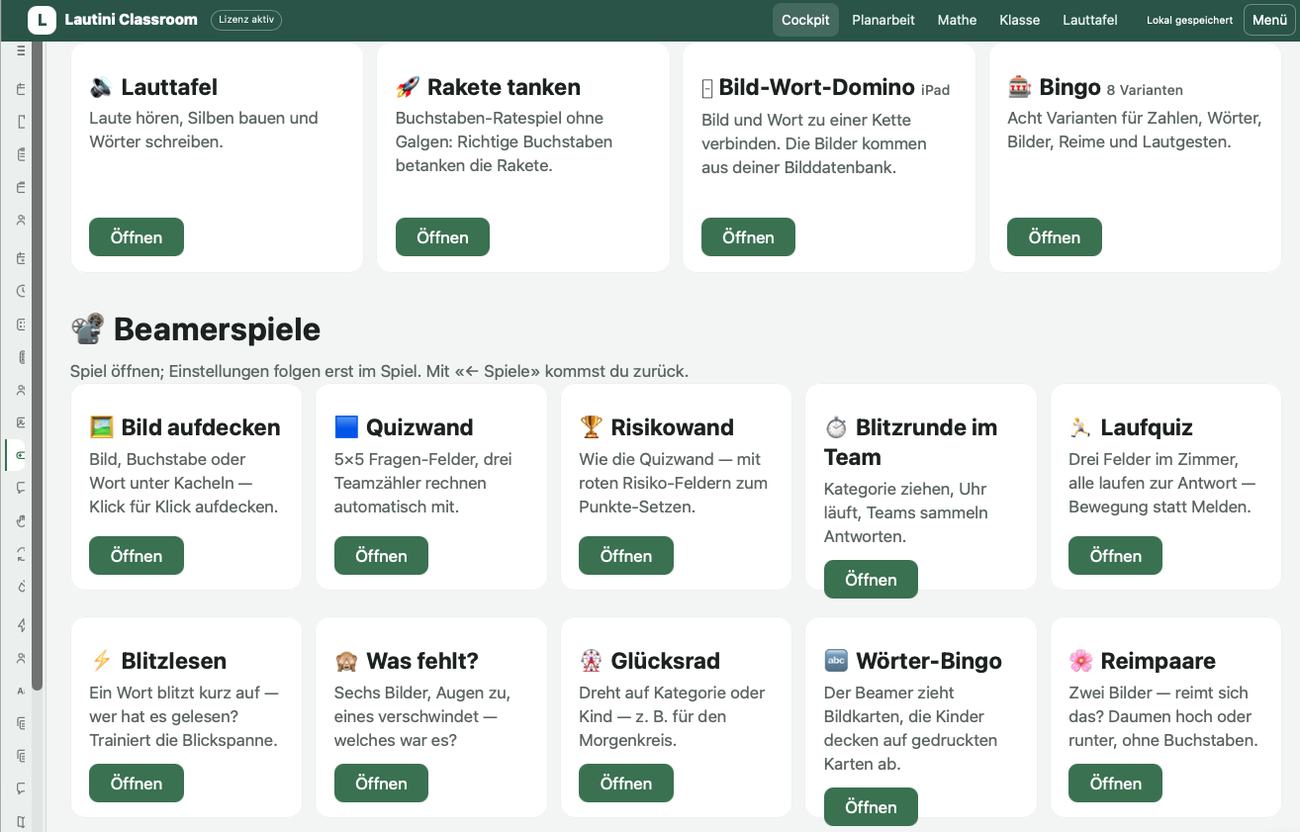
Task: Click the hamburger icon atop the left sidebar
Action: tap(21, 51)
